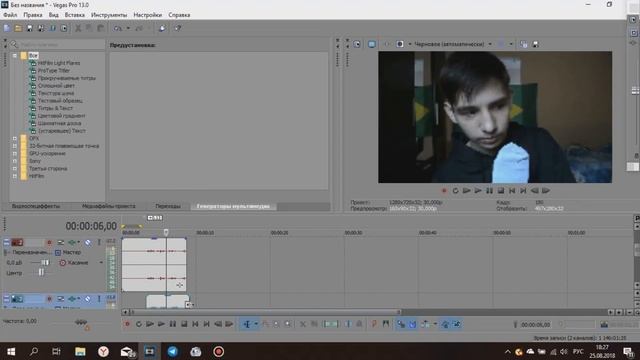Screen dimensions: 640x360
Task: Click the Preview on external monitor icon
Action: tap(371, 44)
